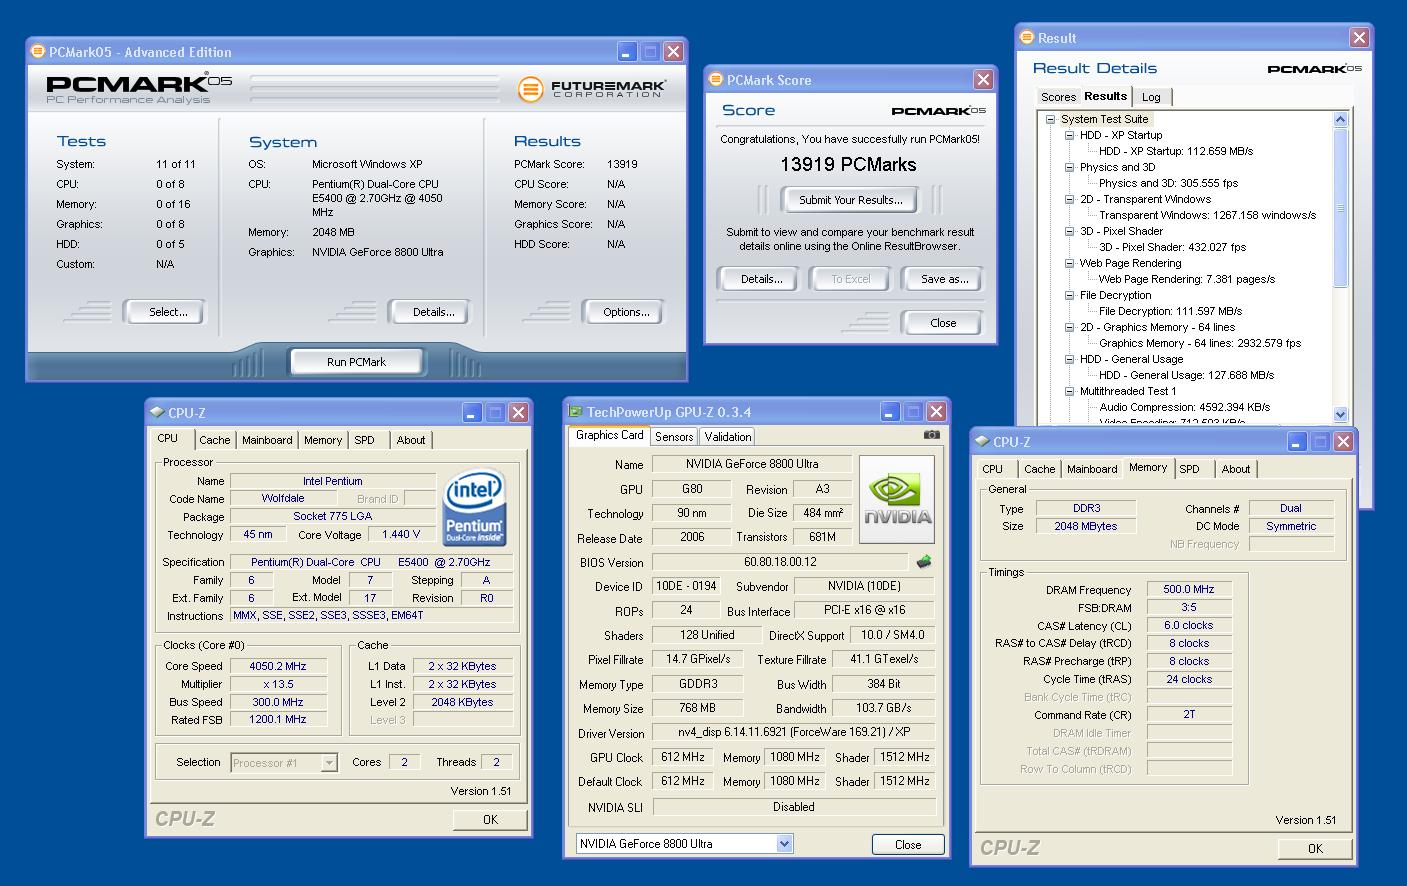
Task: Open Mainboard tab in CPU-Z processor window
Action: pos(267,440)
